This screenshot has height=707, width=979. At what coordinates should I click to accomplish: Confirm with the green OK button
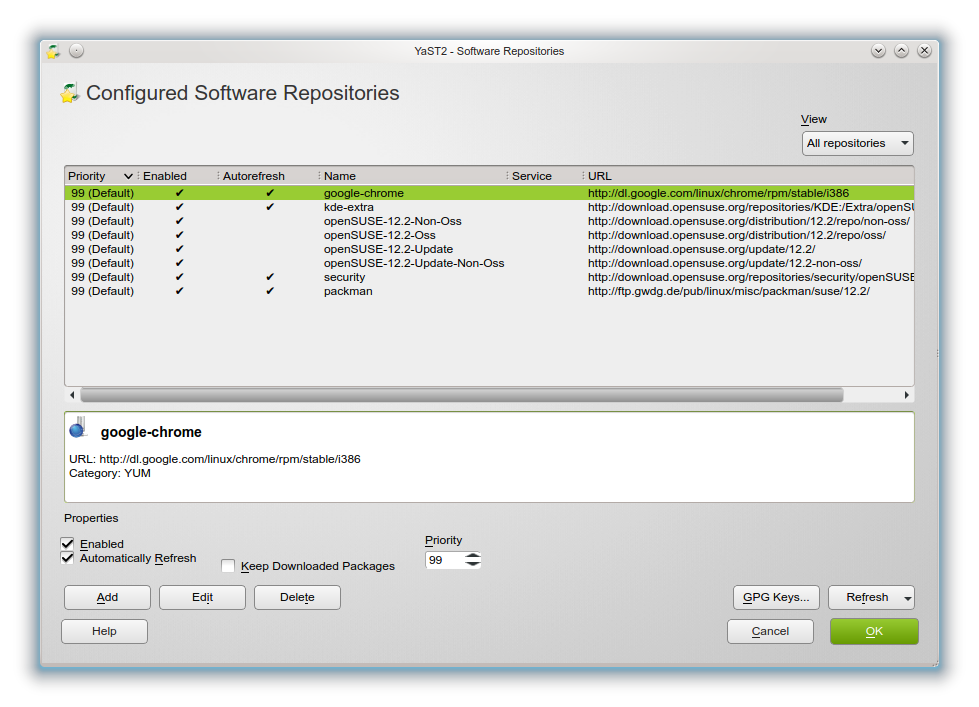[x=874, y=631]
